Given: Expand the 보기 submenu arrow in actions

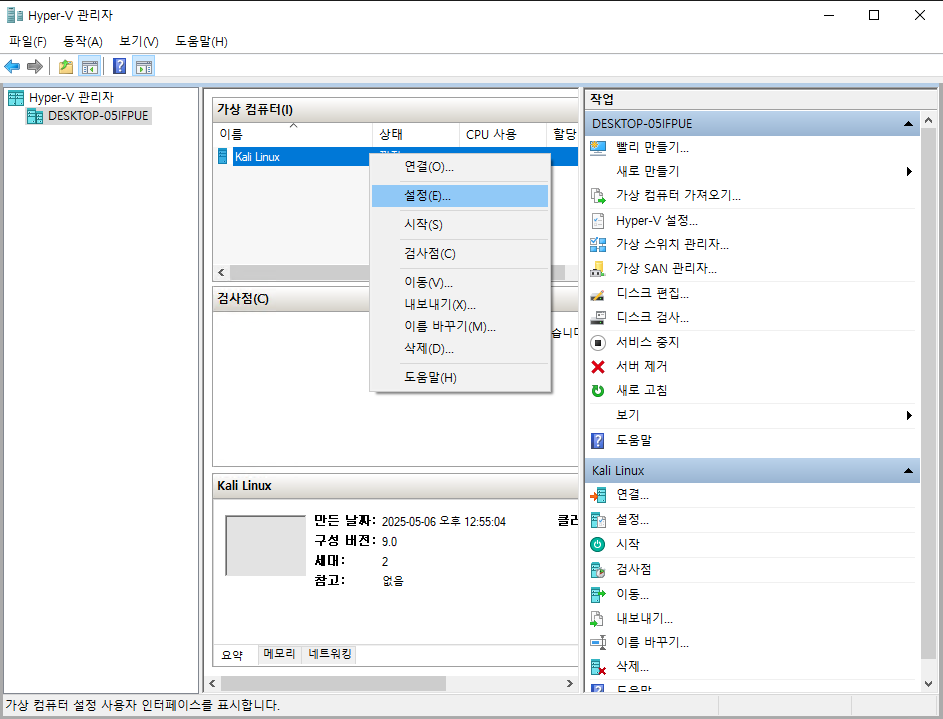Looking at the screenshot, I should pos(909,416).
